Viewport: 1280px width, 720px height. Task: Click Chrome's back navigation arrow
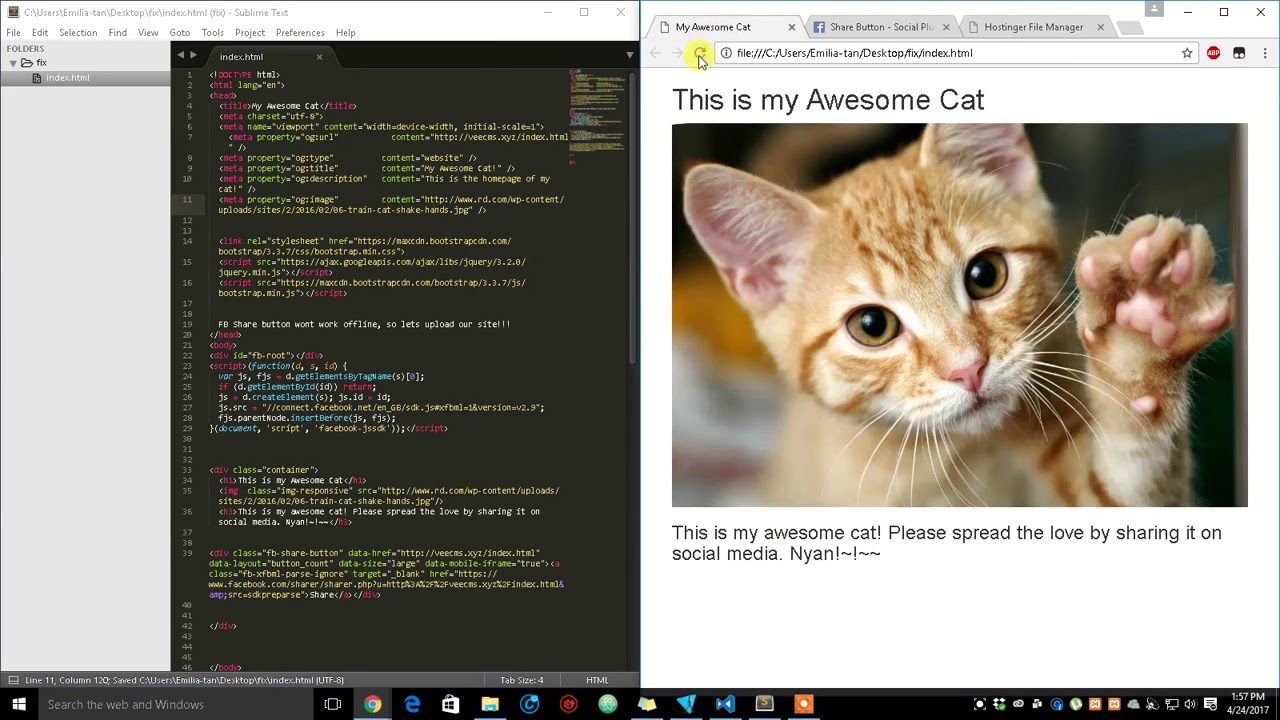click(x=654, y=53)
